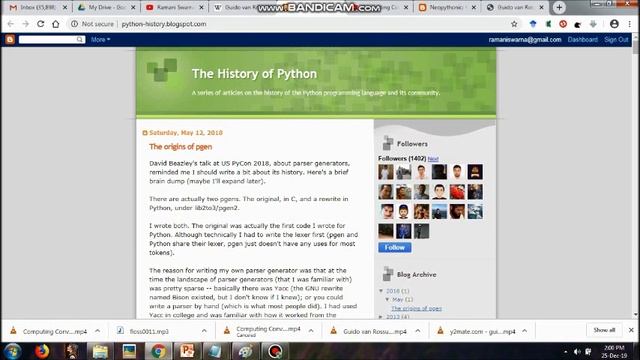Open the file explorer folder on the taskbar
The height and width of the screenshot is (360, 640).
(x=100, y=351)
